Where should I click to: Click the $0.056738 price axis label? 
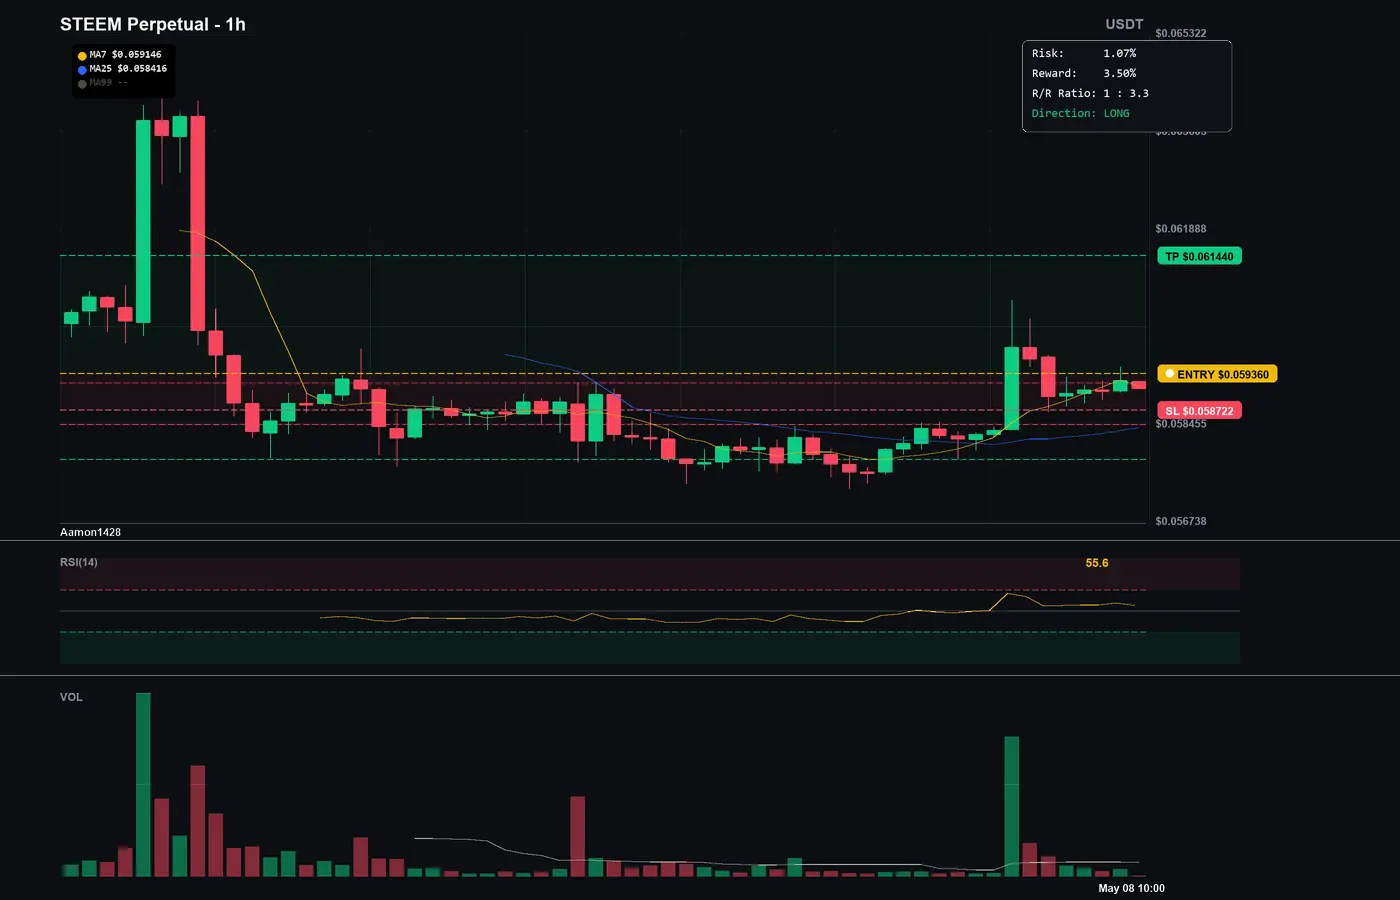click(1181, 521)
